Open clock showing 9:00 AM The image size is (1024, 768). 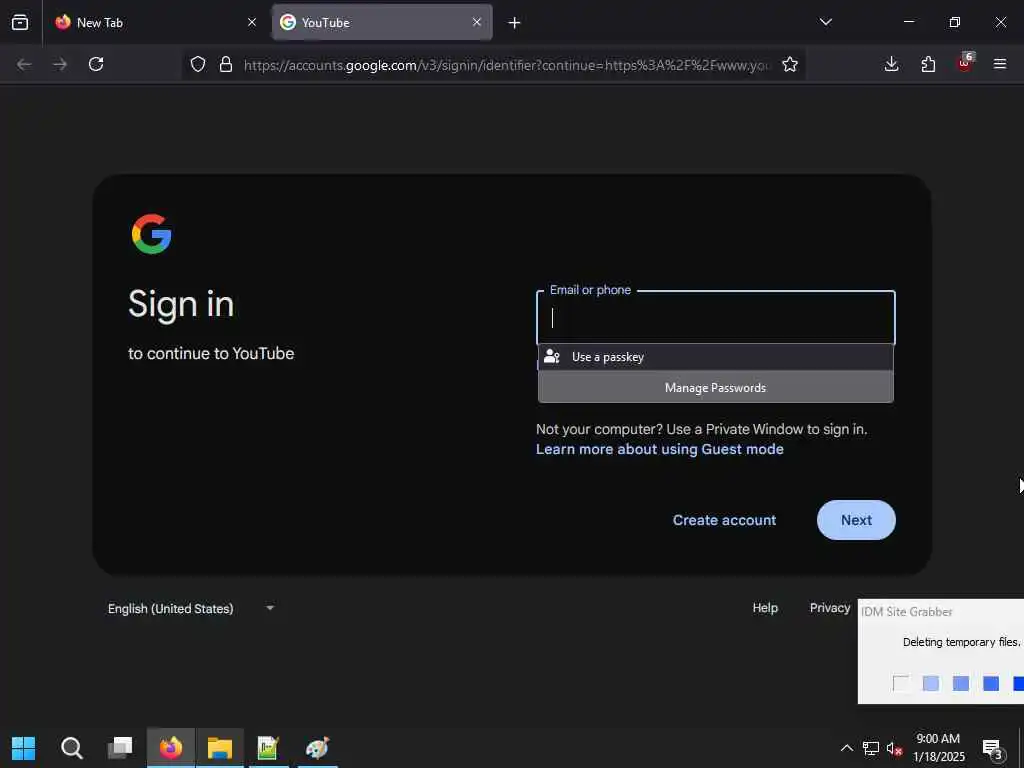click(x=938, y=748)
